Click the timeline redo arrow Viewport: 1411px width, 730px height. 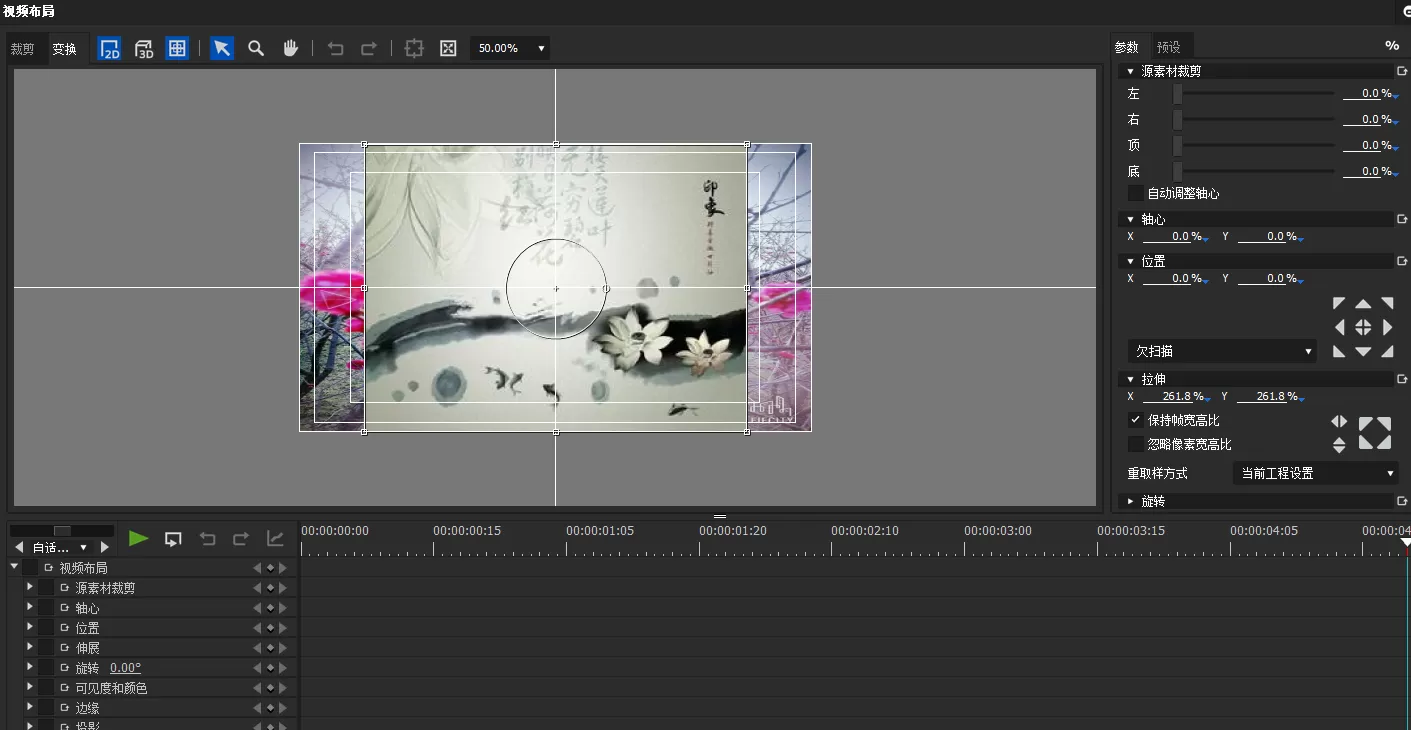[241, 539]
